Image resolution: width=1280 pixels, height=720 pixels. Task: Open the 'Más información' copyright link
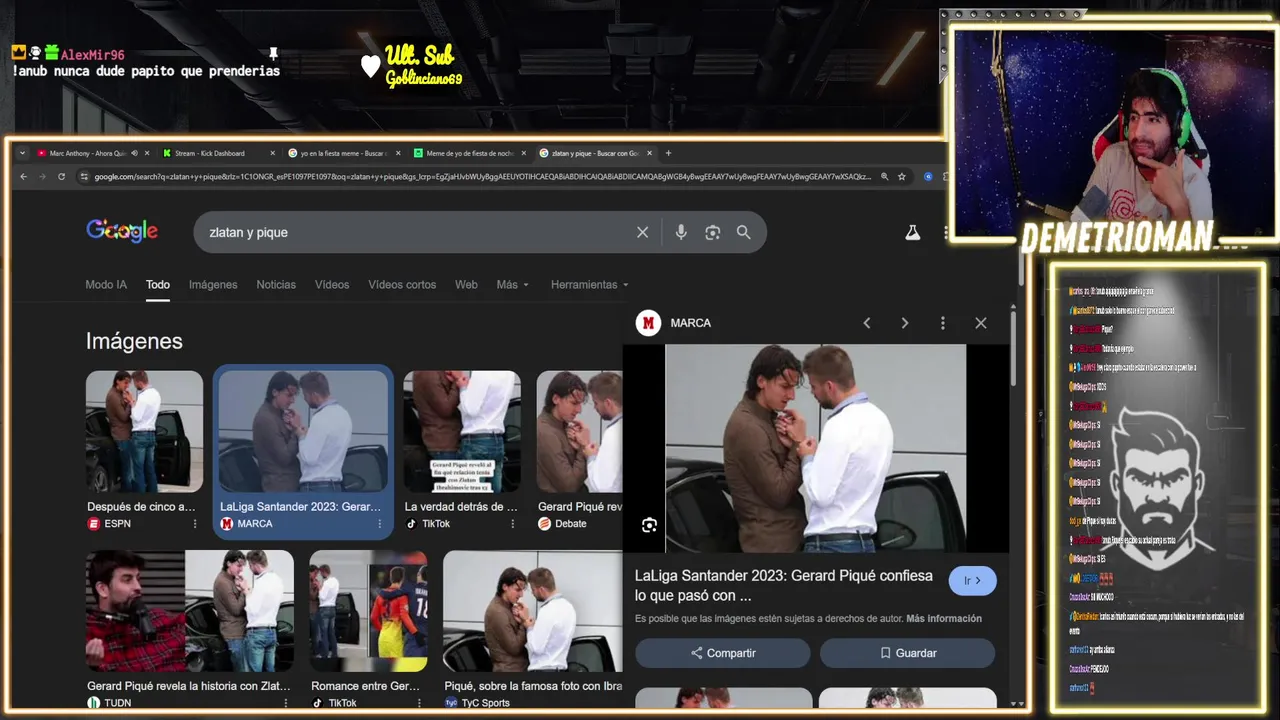click(944, 619)
